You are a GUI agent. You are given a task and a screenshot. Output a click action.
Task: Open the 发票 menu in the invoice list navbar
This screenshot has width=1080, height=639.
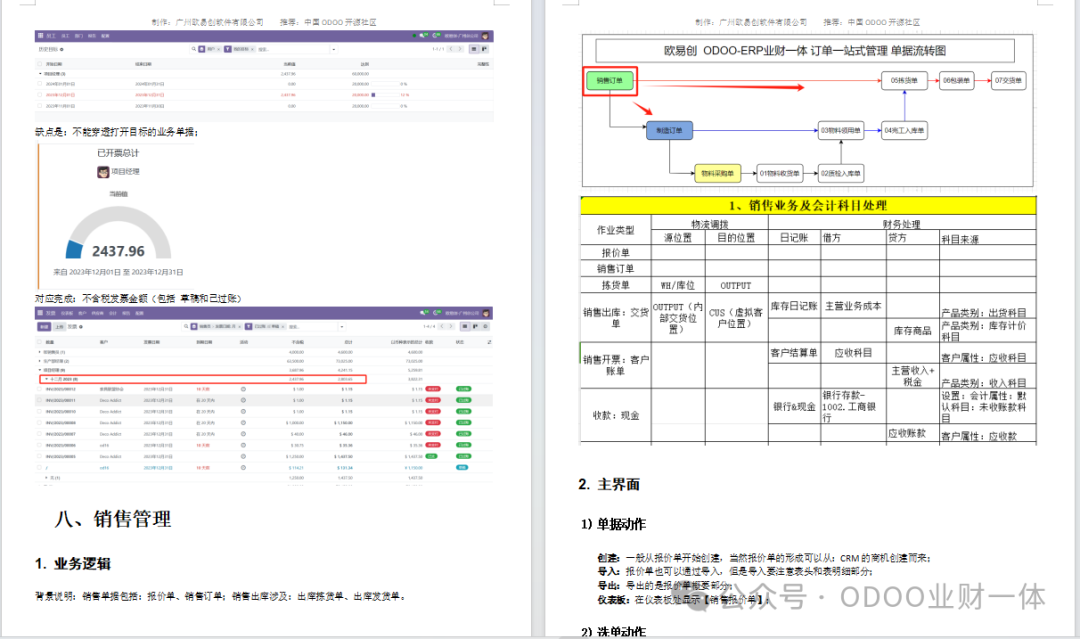pyautogui.click(x=50, y=313)
